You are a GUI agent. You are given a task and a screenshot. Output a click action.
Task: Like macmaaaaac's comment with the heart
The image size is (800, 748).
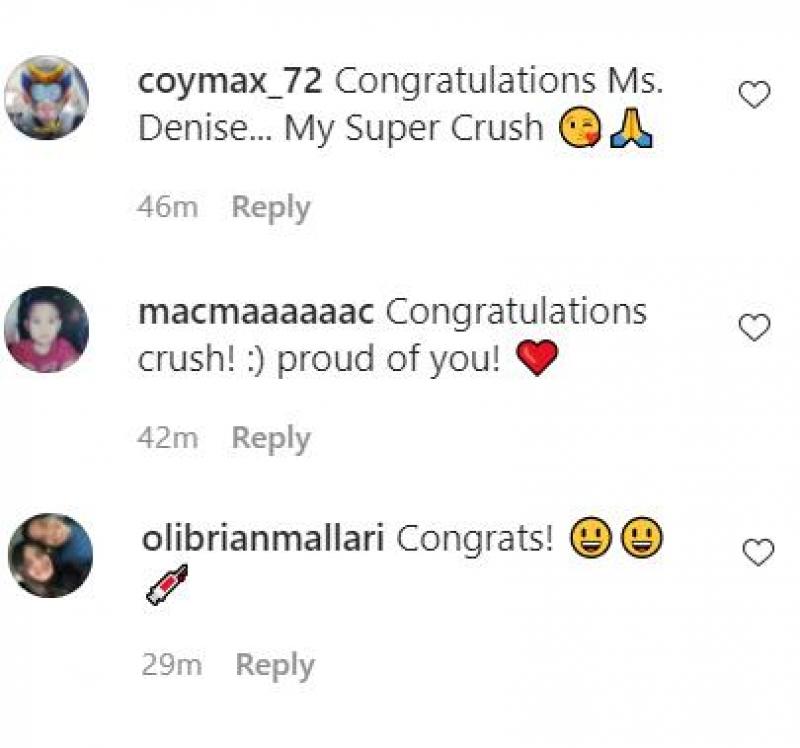click(754, 327)
